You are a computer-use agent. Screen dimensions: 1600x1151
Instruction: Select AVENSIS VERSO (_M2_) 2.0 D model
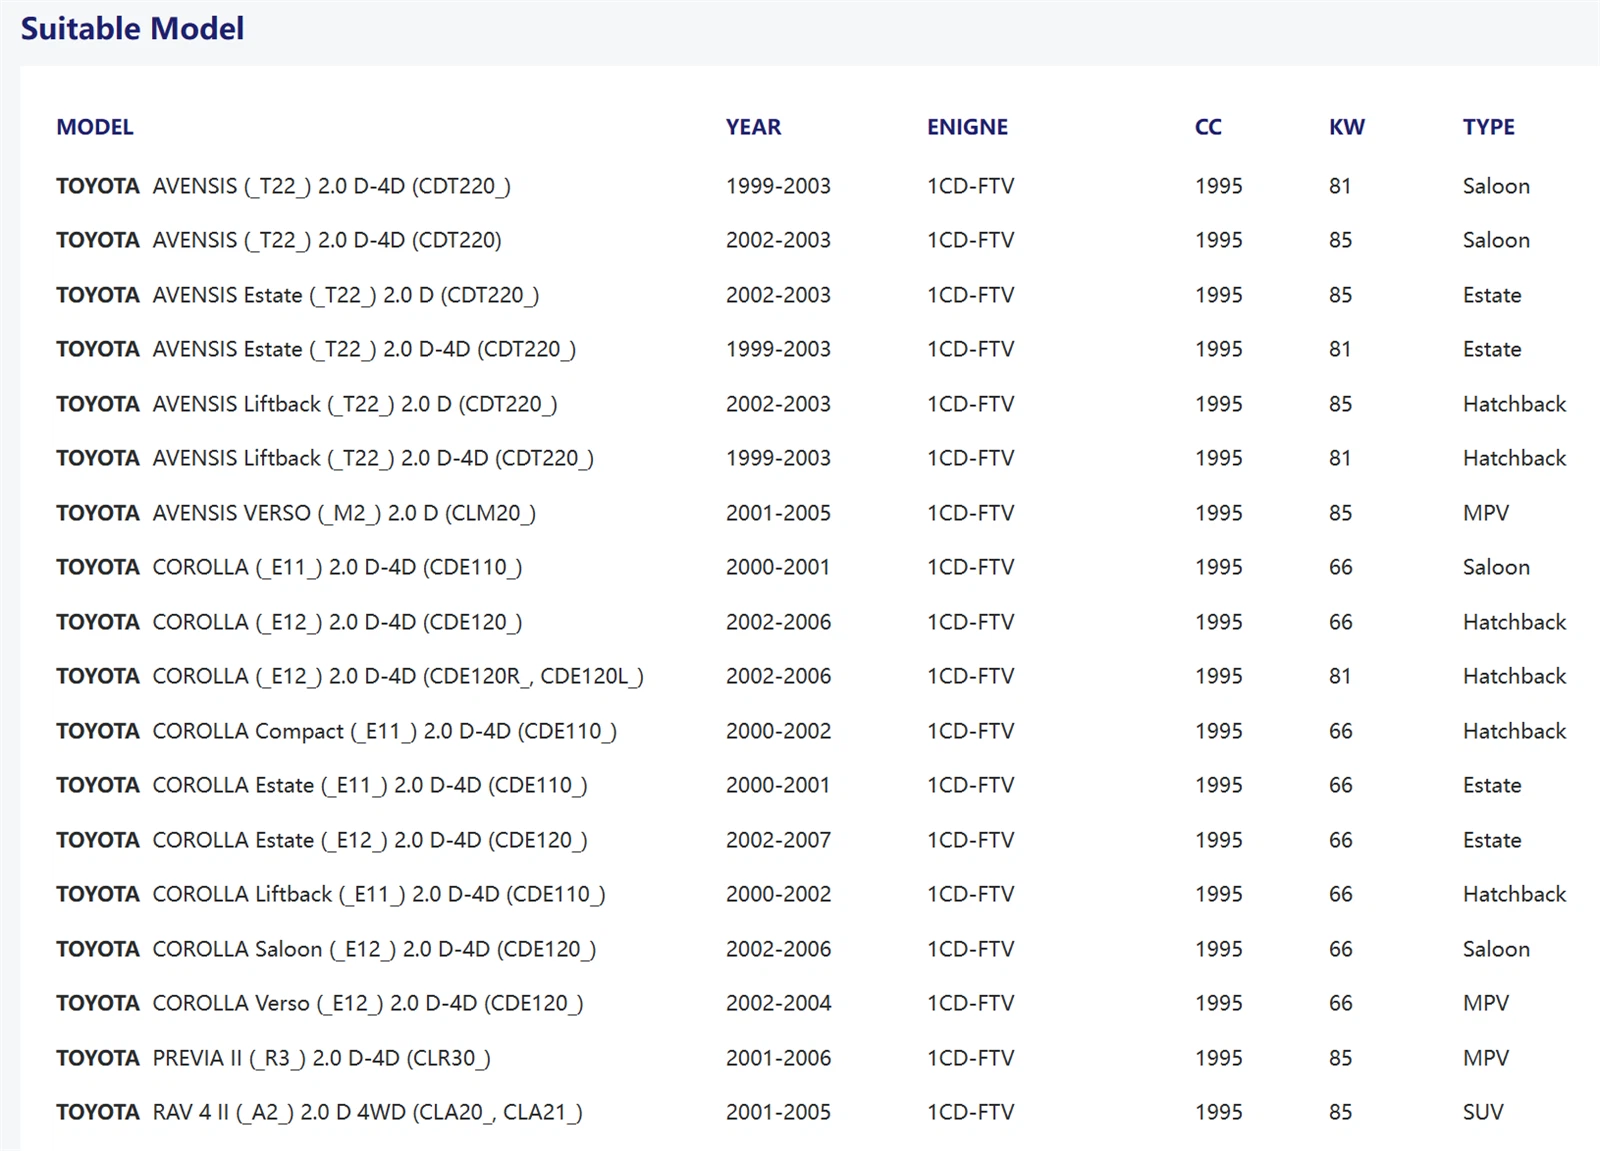point(296,513)
